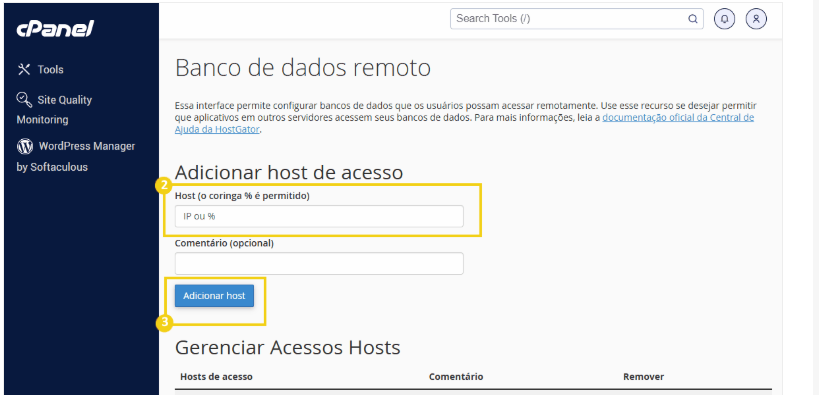This screenshot has width=819, height=395.
Task: Click the wrench icon beside Tools
Action: (x=24, y=69)
